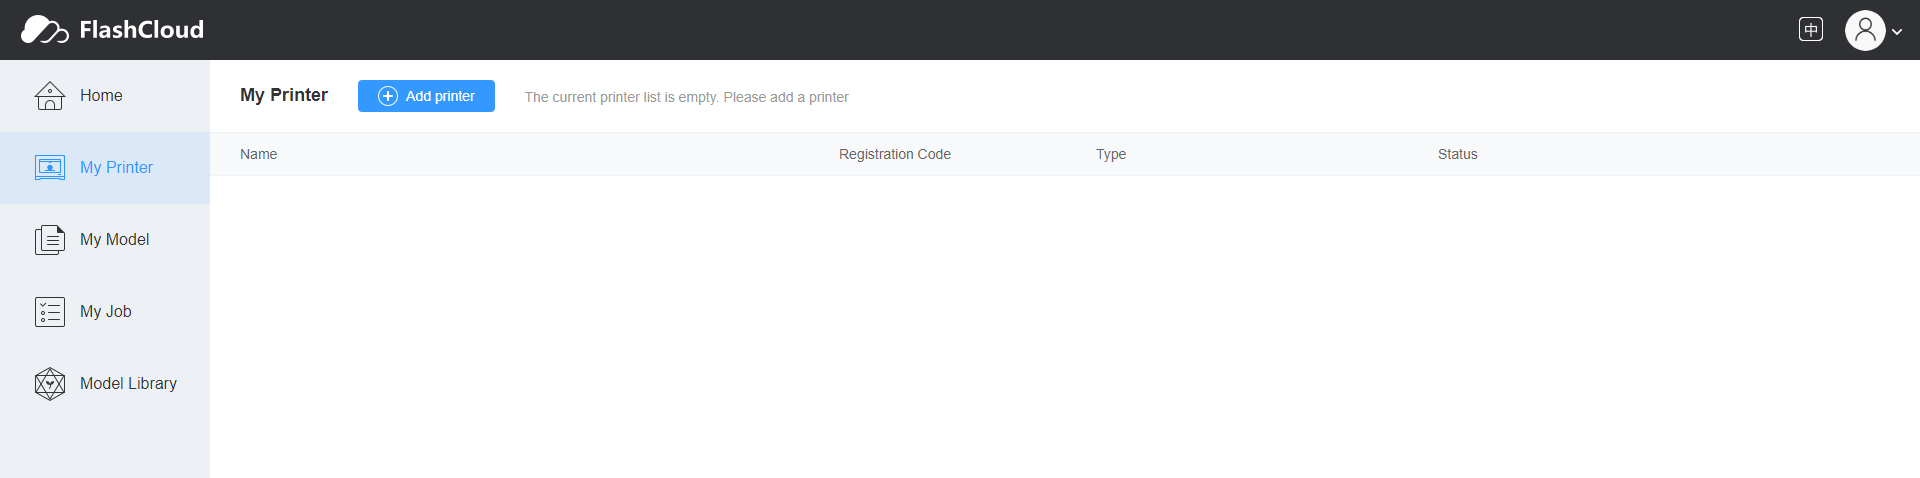Click the My Model document icon
Image resolution: width=1920 pixels, height=478 pixels.
(50, 240)
